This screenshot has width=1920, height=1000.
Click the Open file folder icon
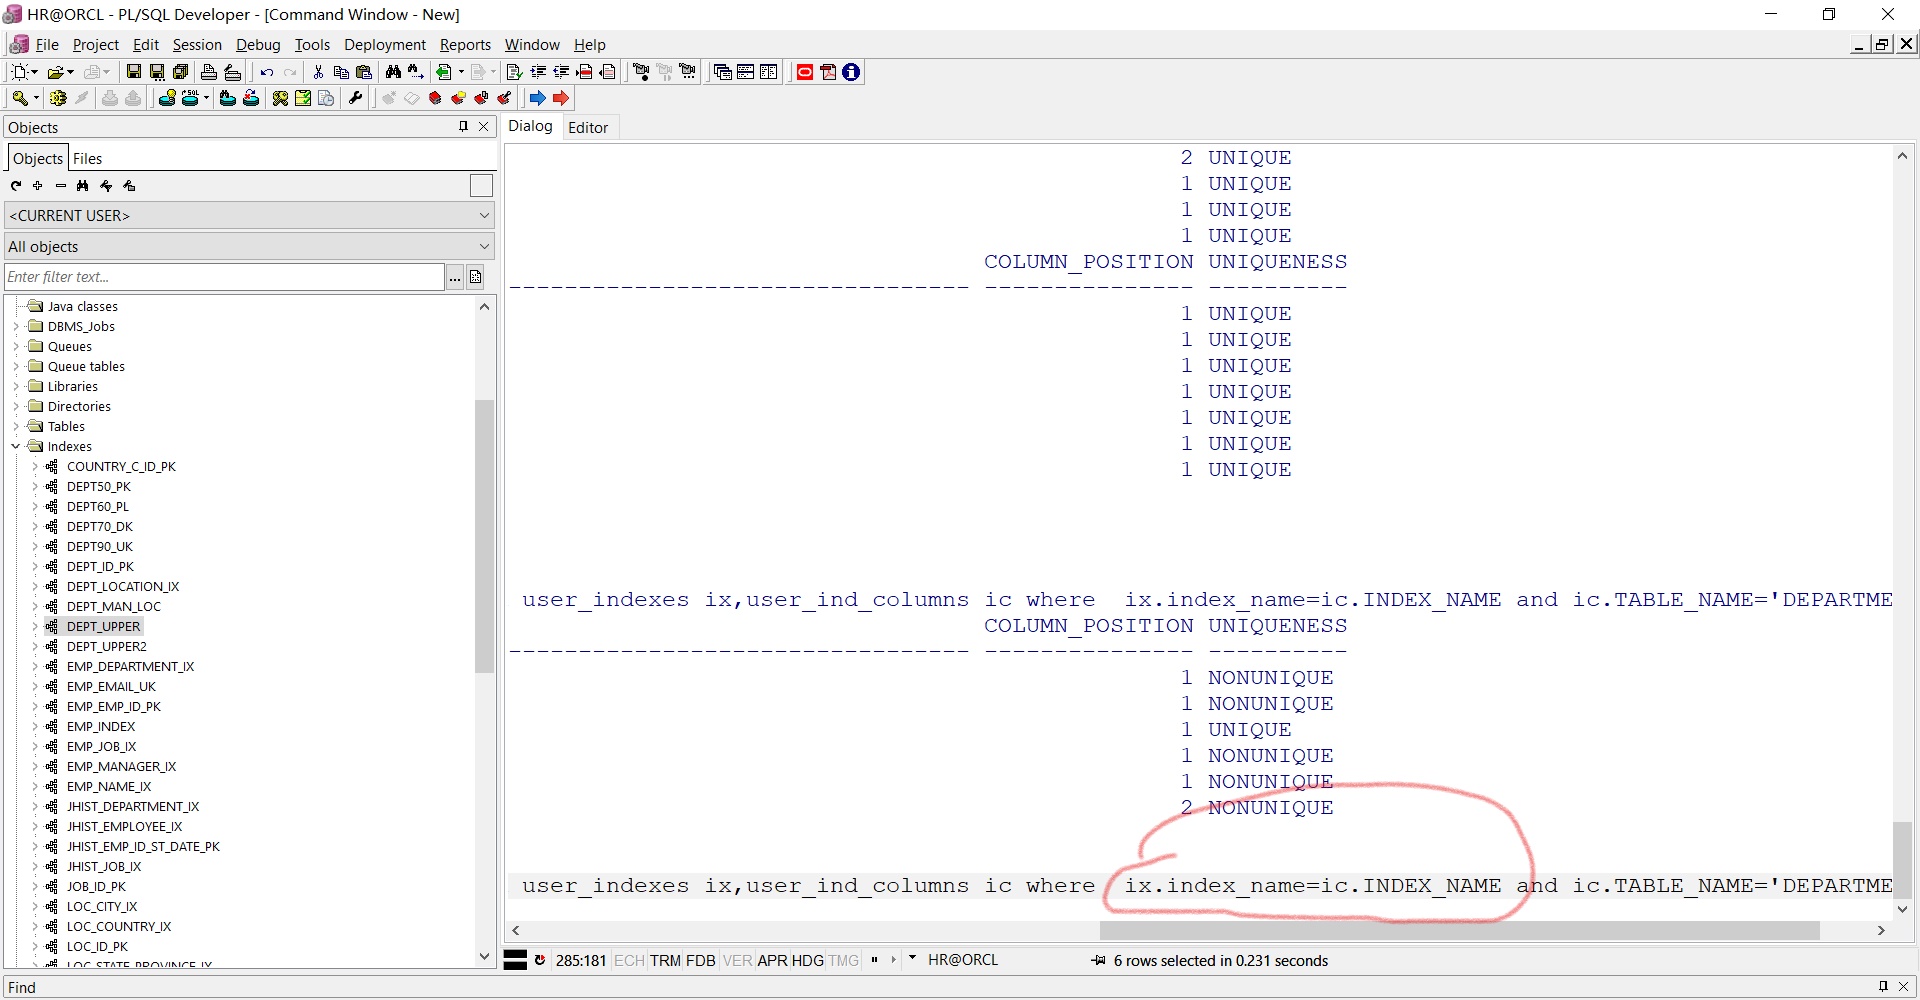pyautogui.click(x=56, y=72)
